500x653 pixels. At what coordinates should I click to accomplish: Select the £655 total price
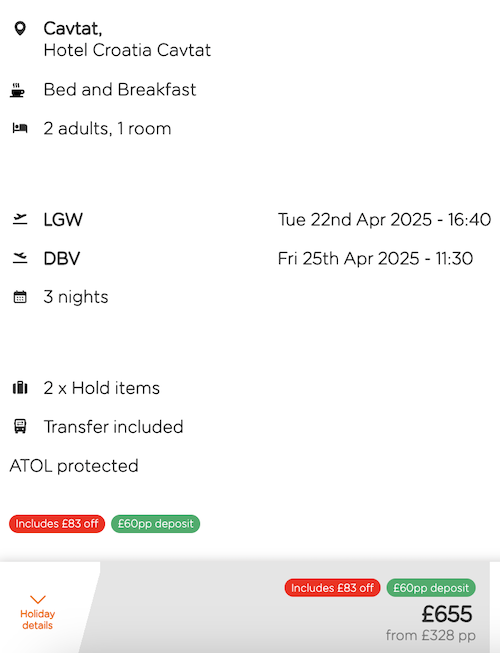click(447, 614)
